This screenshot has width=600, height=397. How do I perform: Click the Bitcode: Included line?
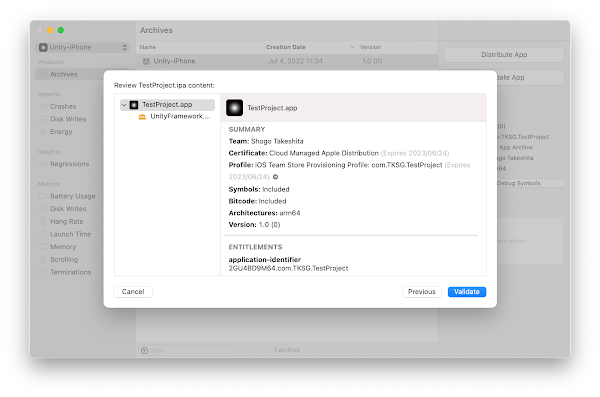pos(257,201)
